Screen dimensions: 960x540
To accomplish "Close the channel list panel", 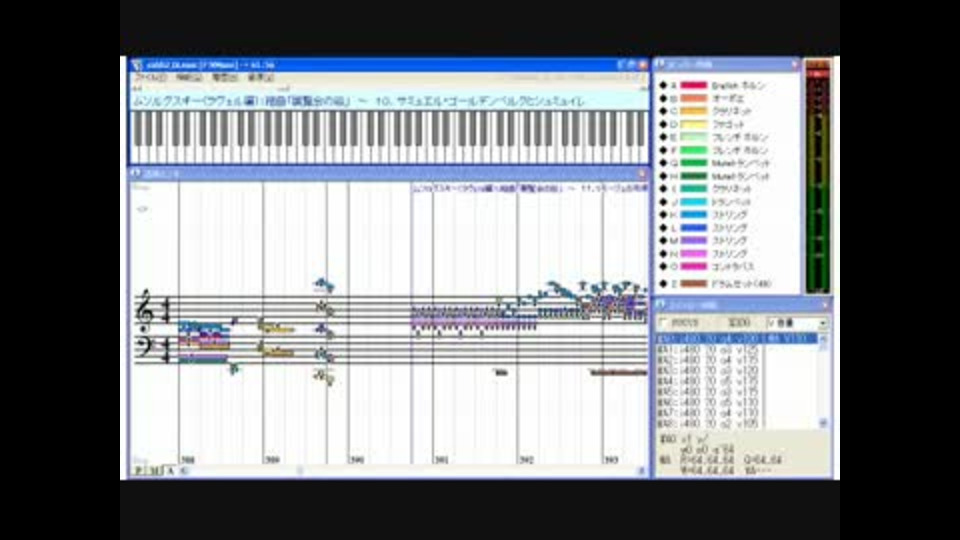I will tap(794, 64).
